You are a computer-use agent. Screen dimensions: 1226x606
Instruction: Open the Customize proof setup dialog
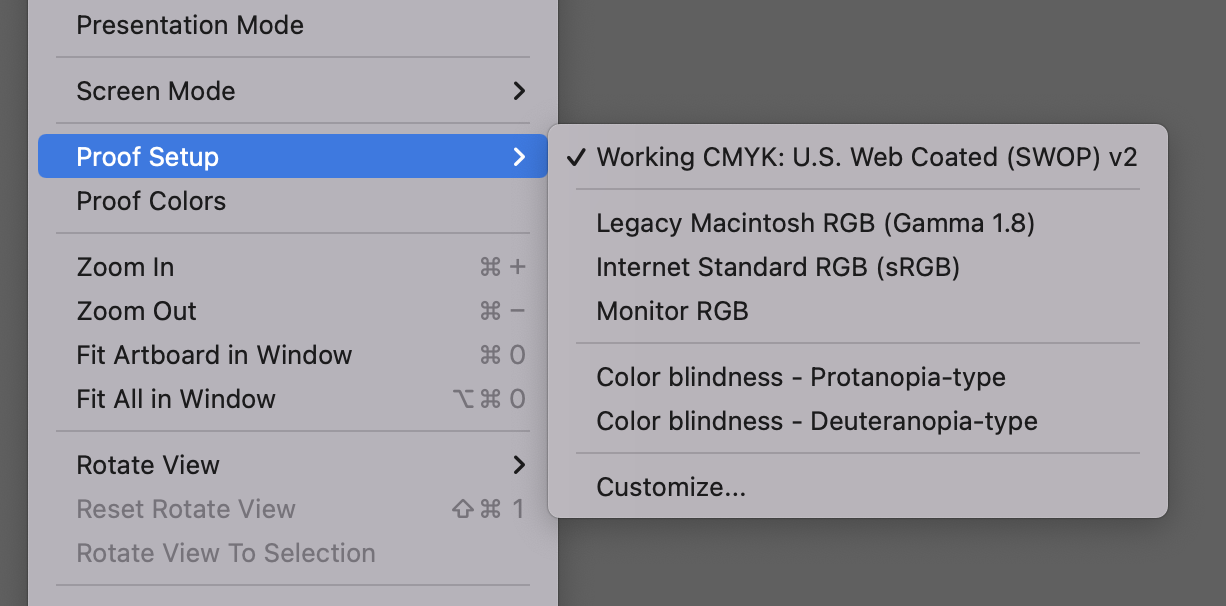[671, 487]
